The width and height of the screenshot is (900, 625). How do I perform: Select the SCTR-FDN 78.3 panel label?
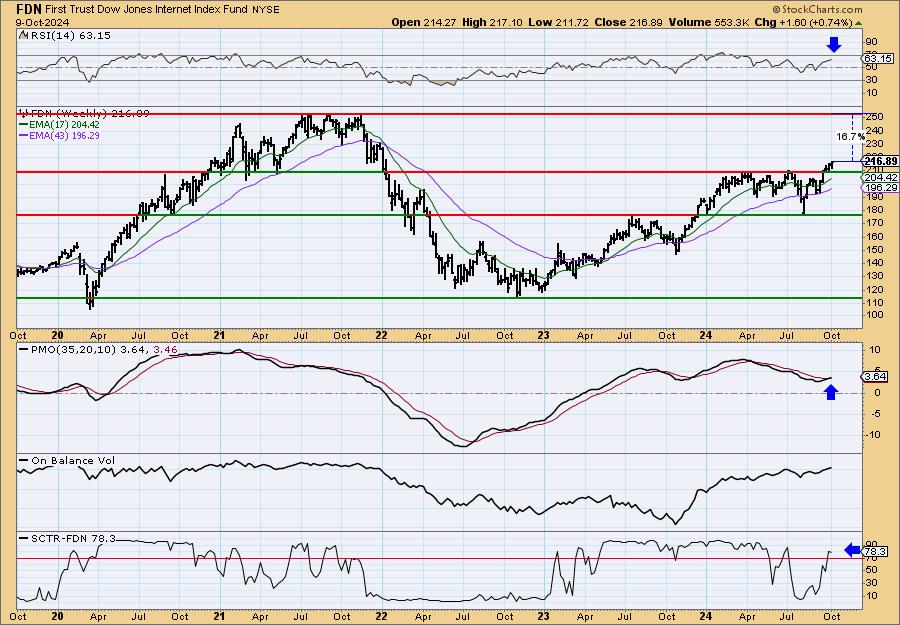(68, 538)
